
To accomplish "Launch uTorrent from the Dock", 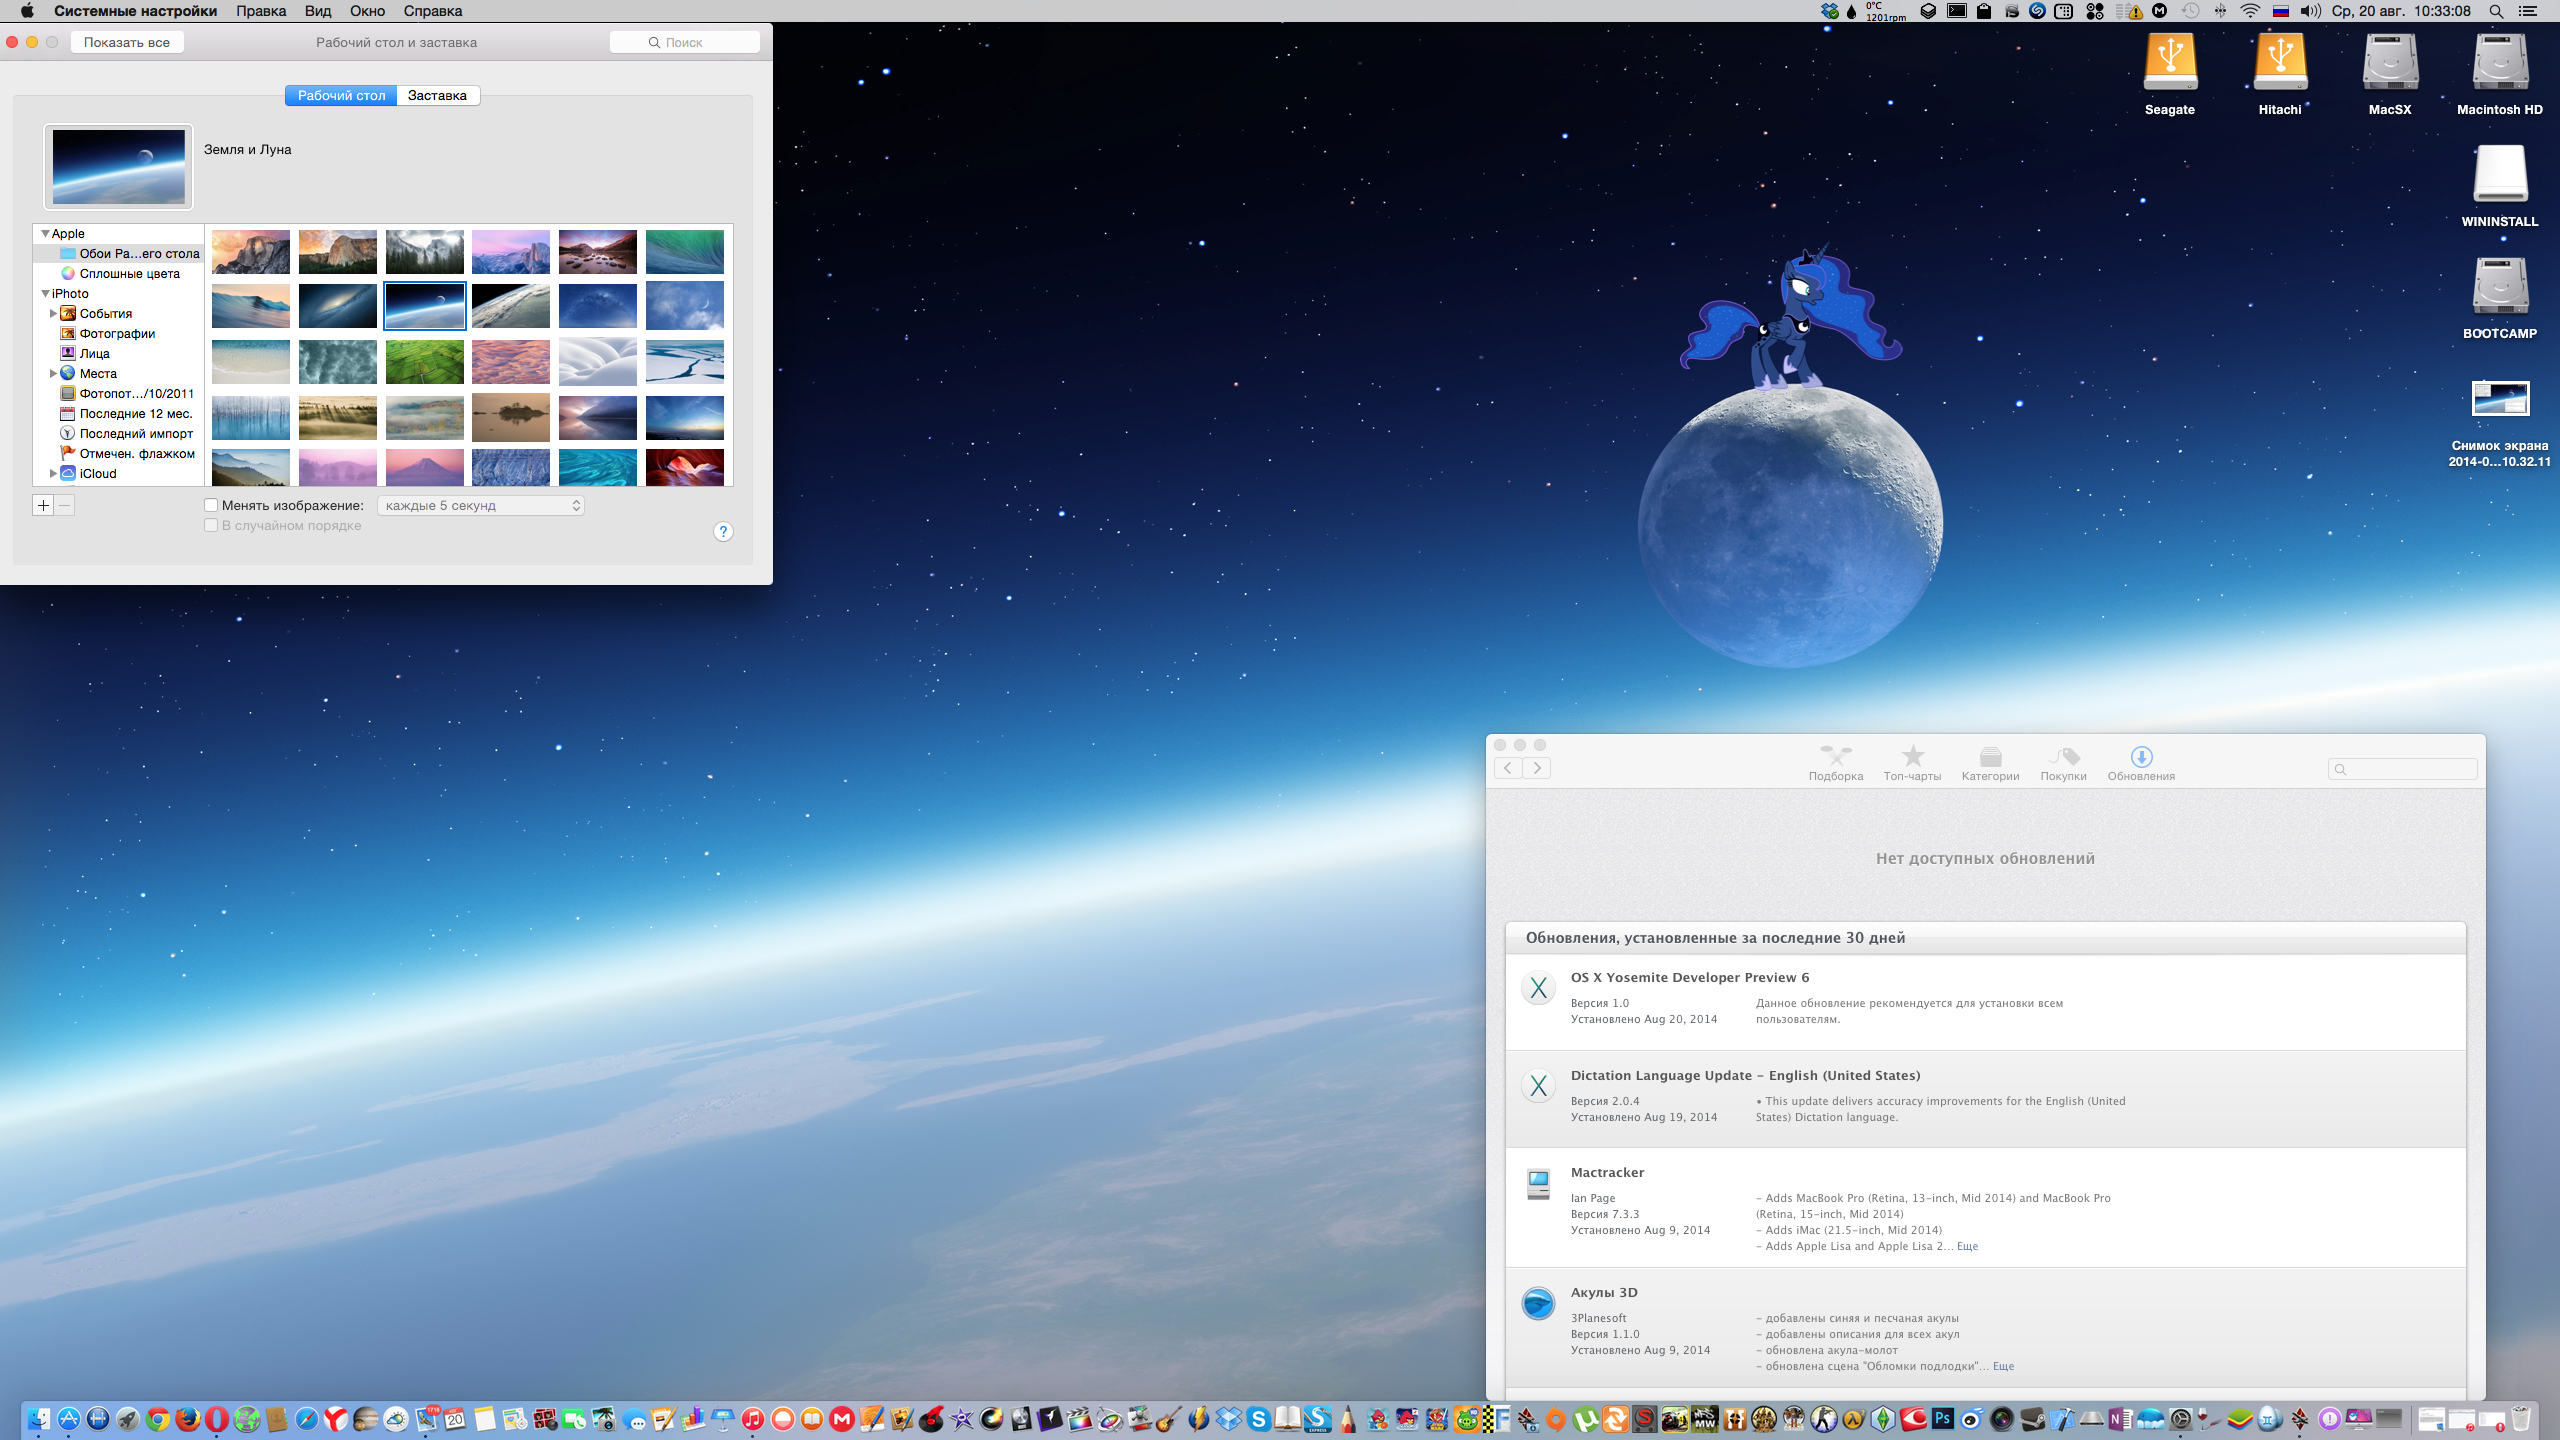I will tap(1586, 1419).
